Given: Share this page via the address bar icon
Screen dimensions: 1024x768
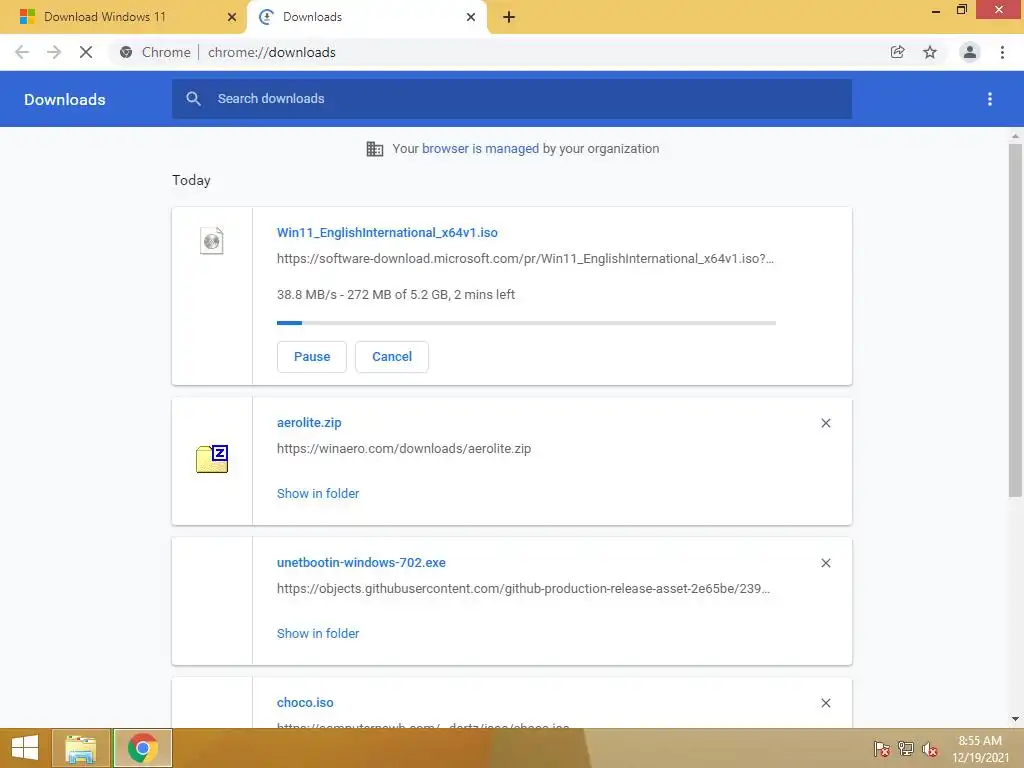Looking at the screenshot, I should tap(897, 52).
